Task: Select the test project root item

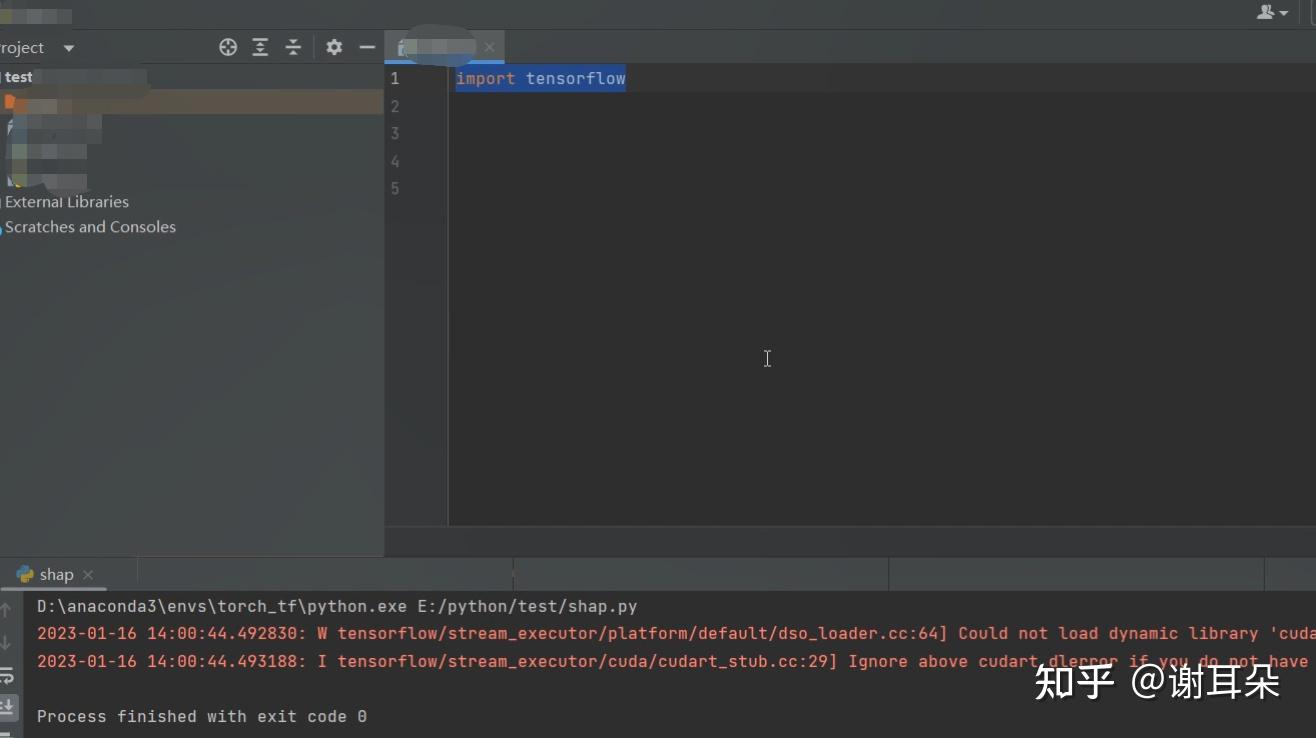Action: pyautogui.click(x=18, y=77)
